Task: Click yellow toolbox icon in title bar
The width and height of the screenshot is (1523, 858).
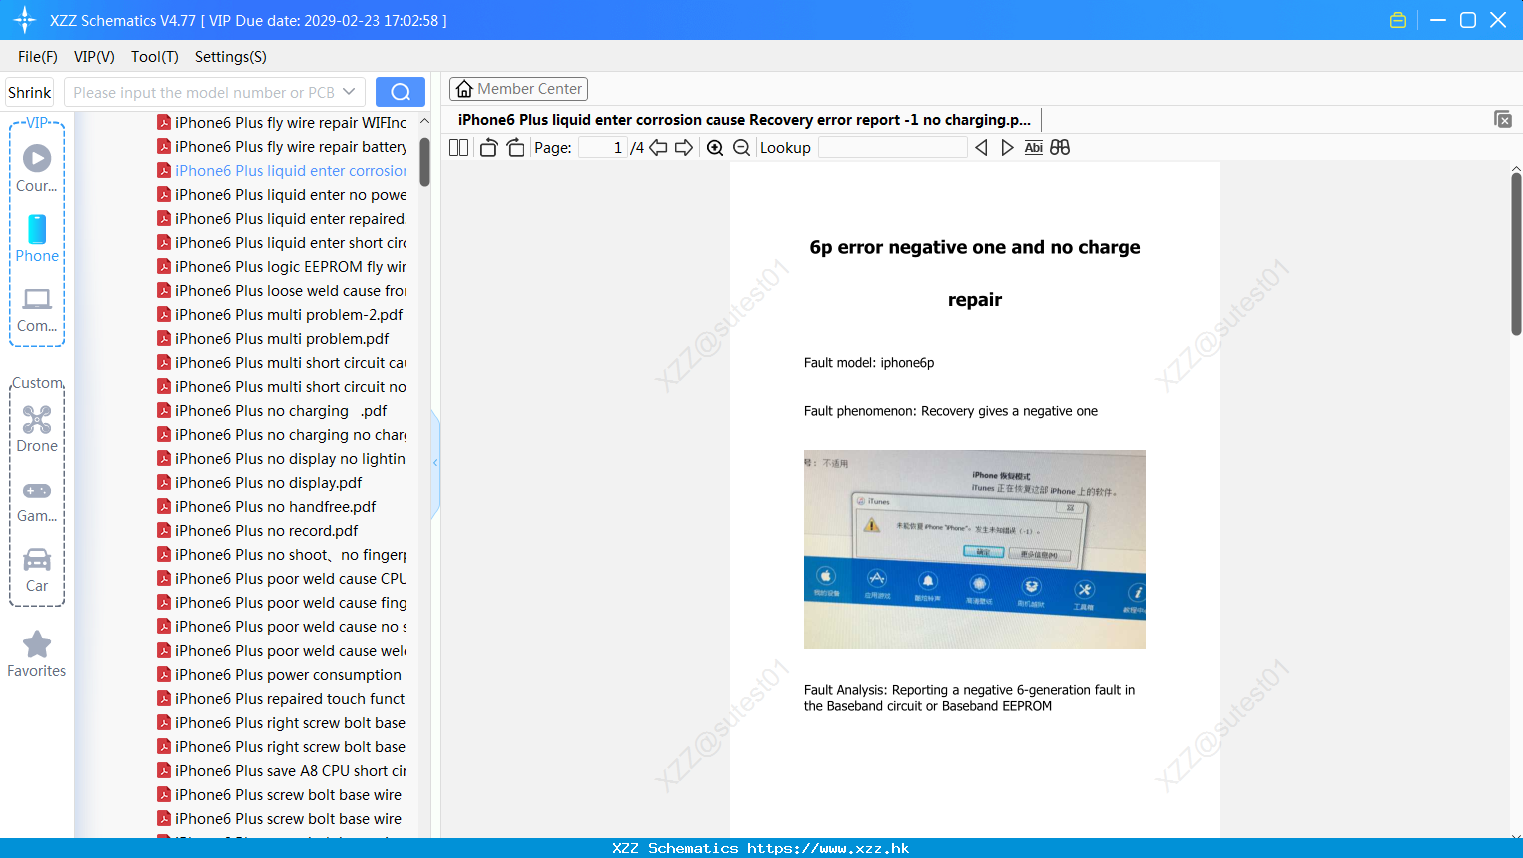Action: (1398, 20)
